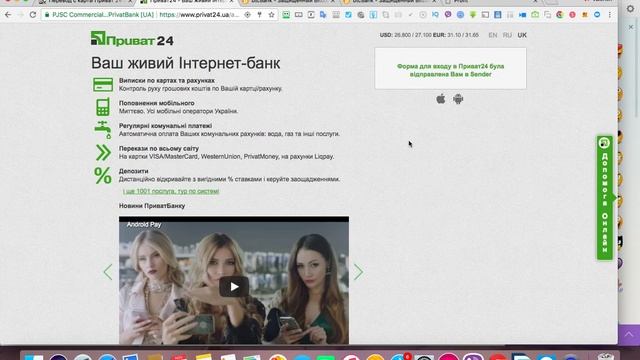Click the 'Новини ПриватБанку' heading
This screenshot has width=640, height=360.
pos(152,206)
